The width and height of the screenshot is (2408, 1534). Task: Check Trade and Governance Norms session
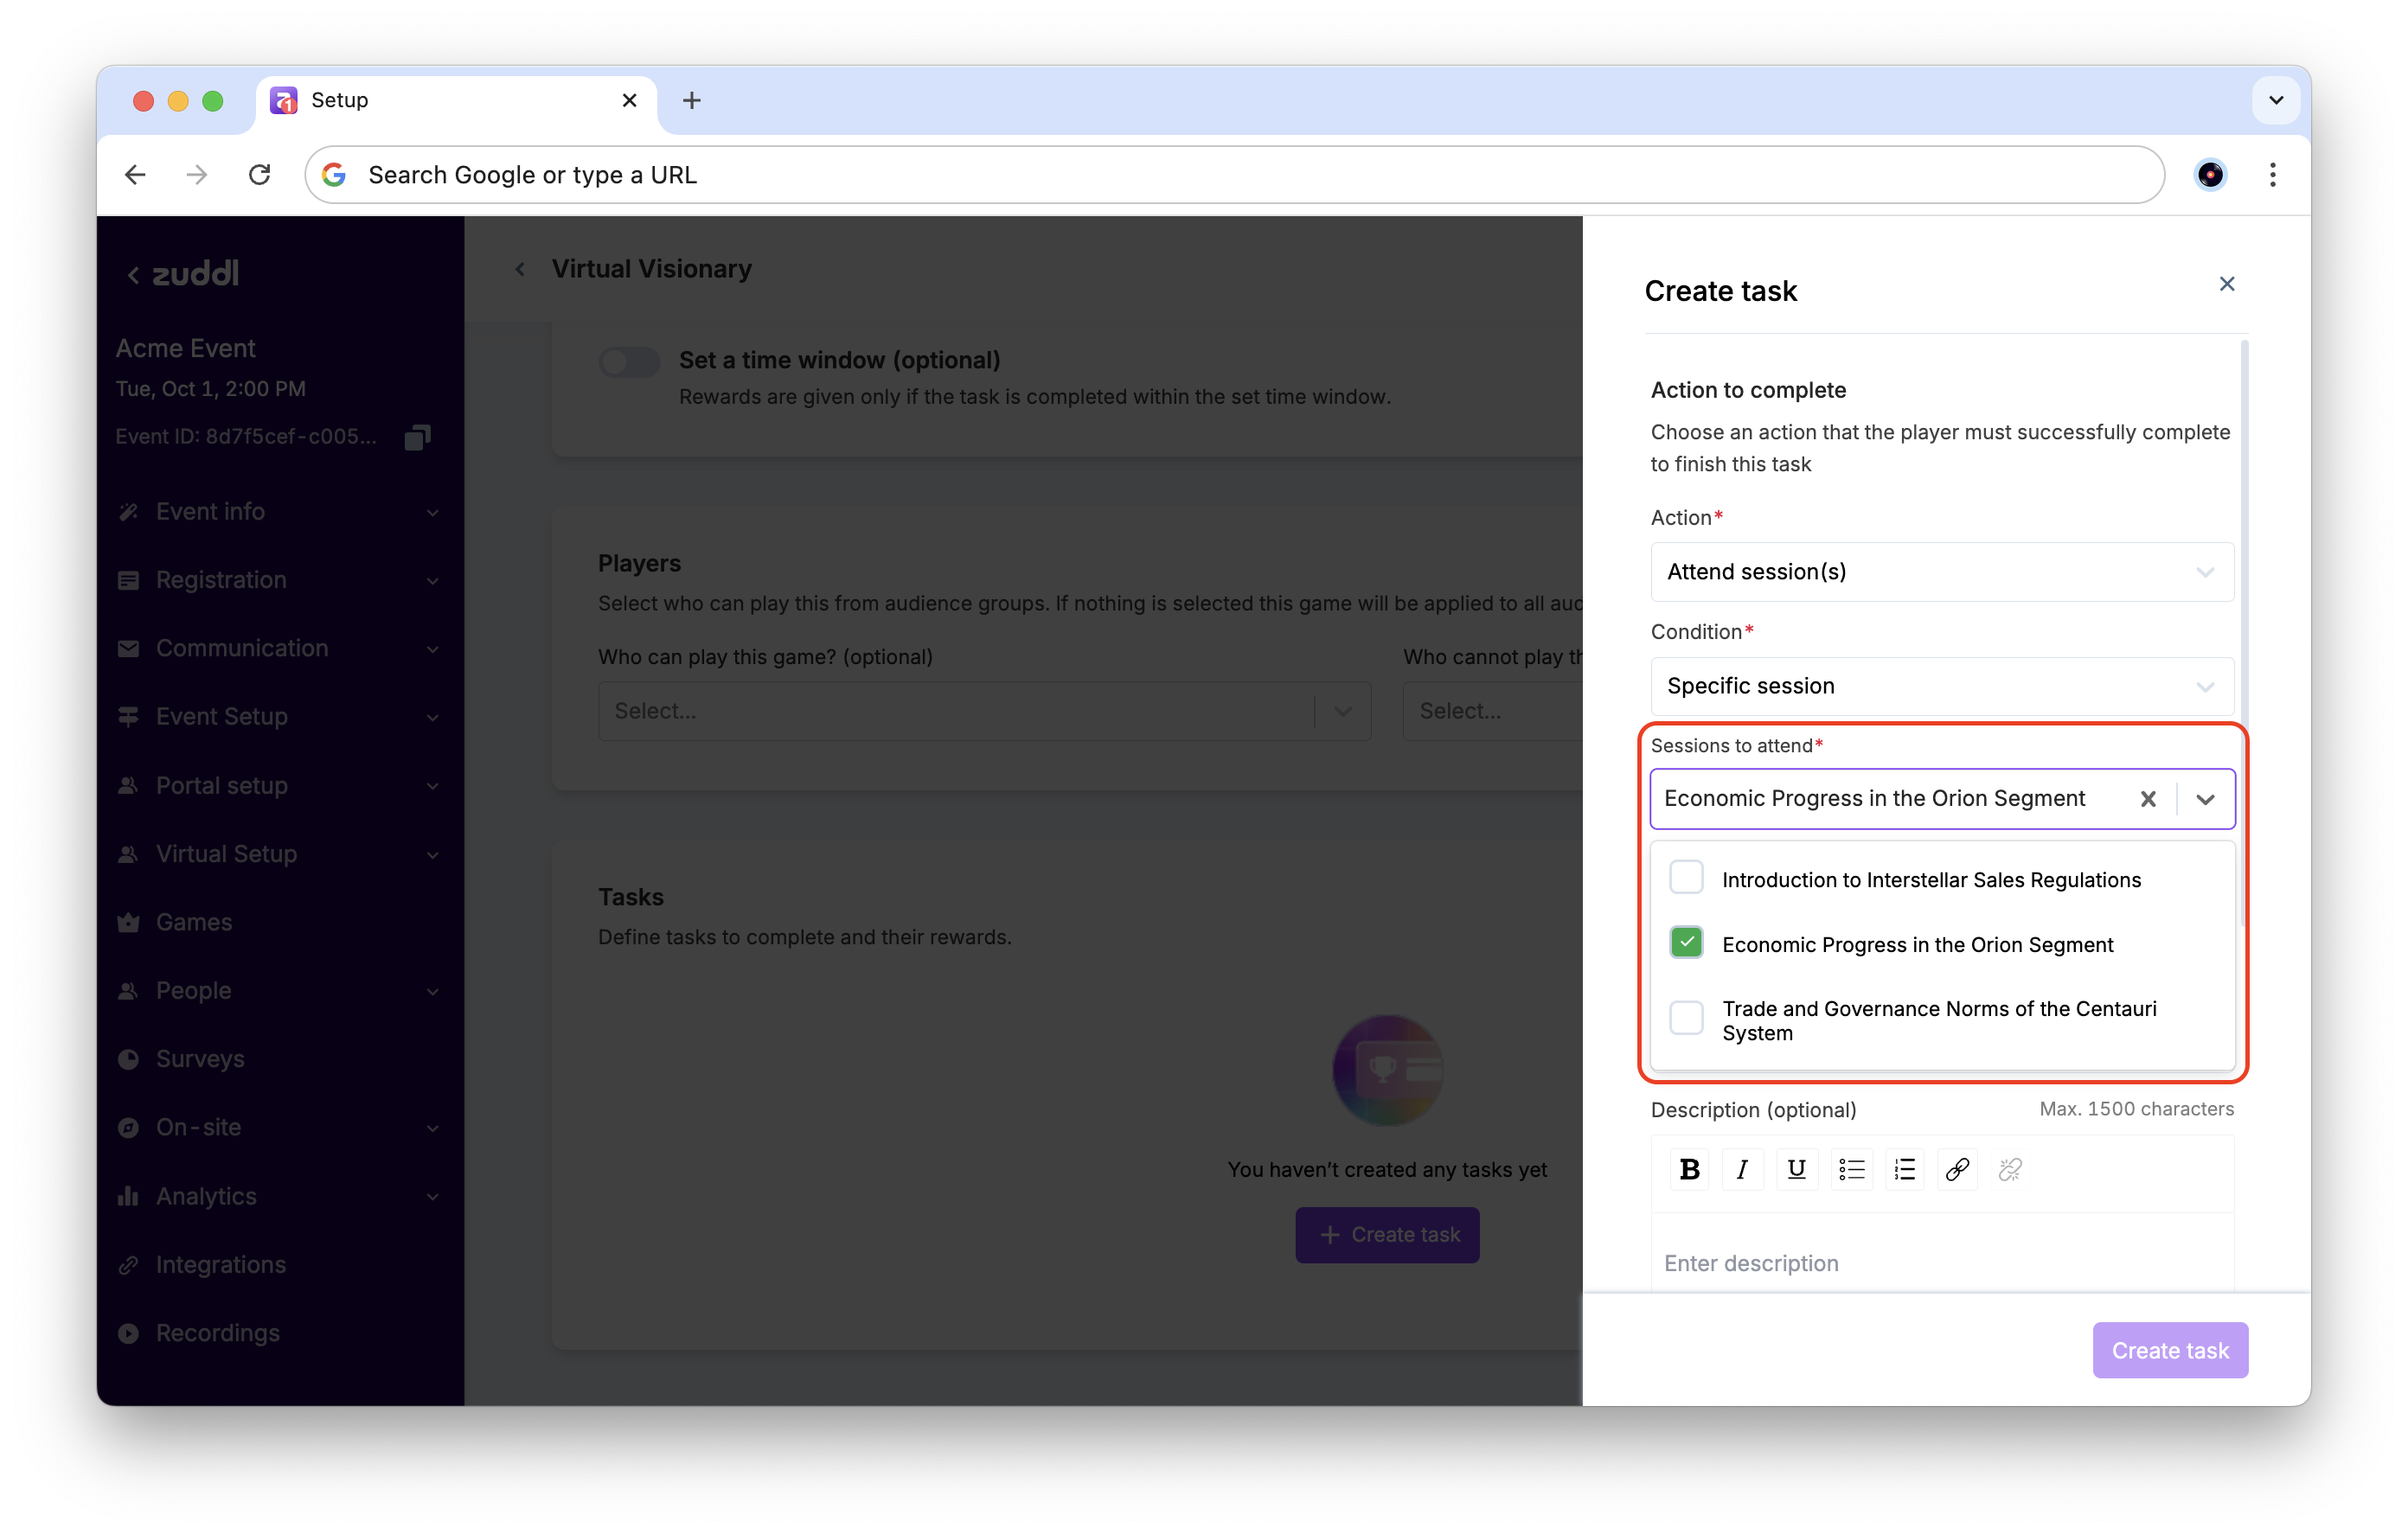[1686, 1019]
